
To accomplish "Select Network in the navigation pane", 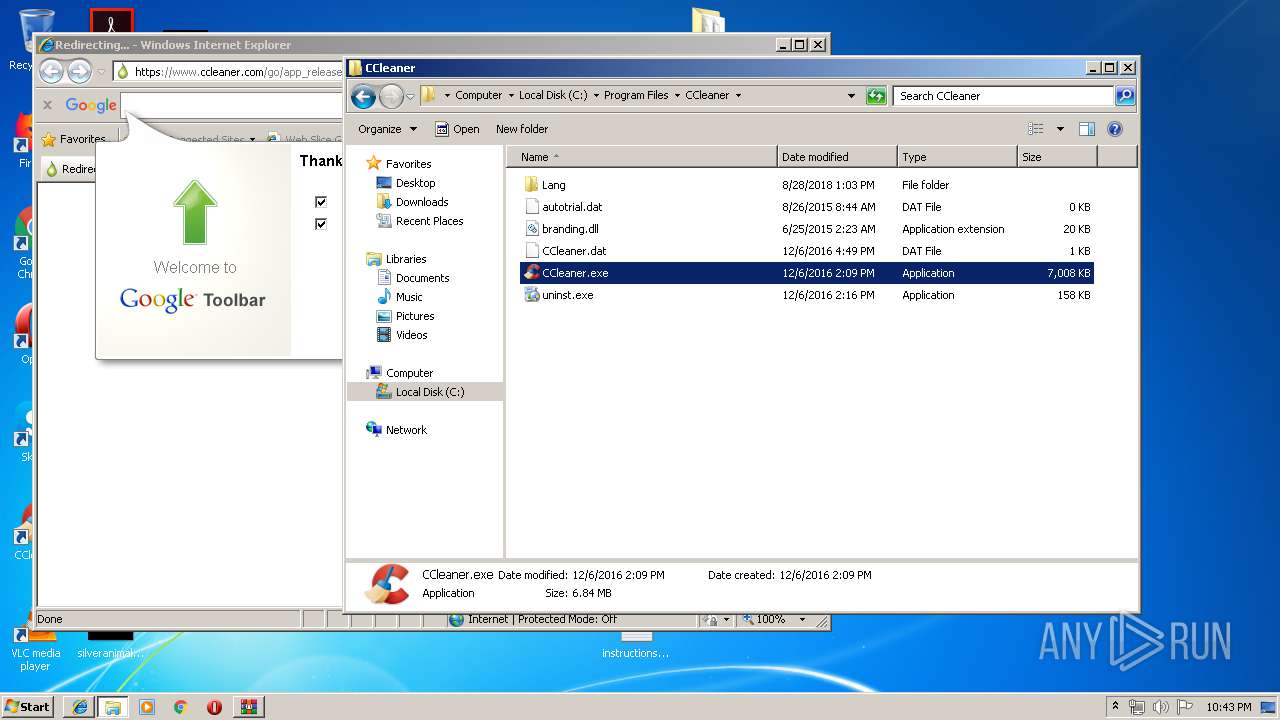I will (406, 430).
